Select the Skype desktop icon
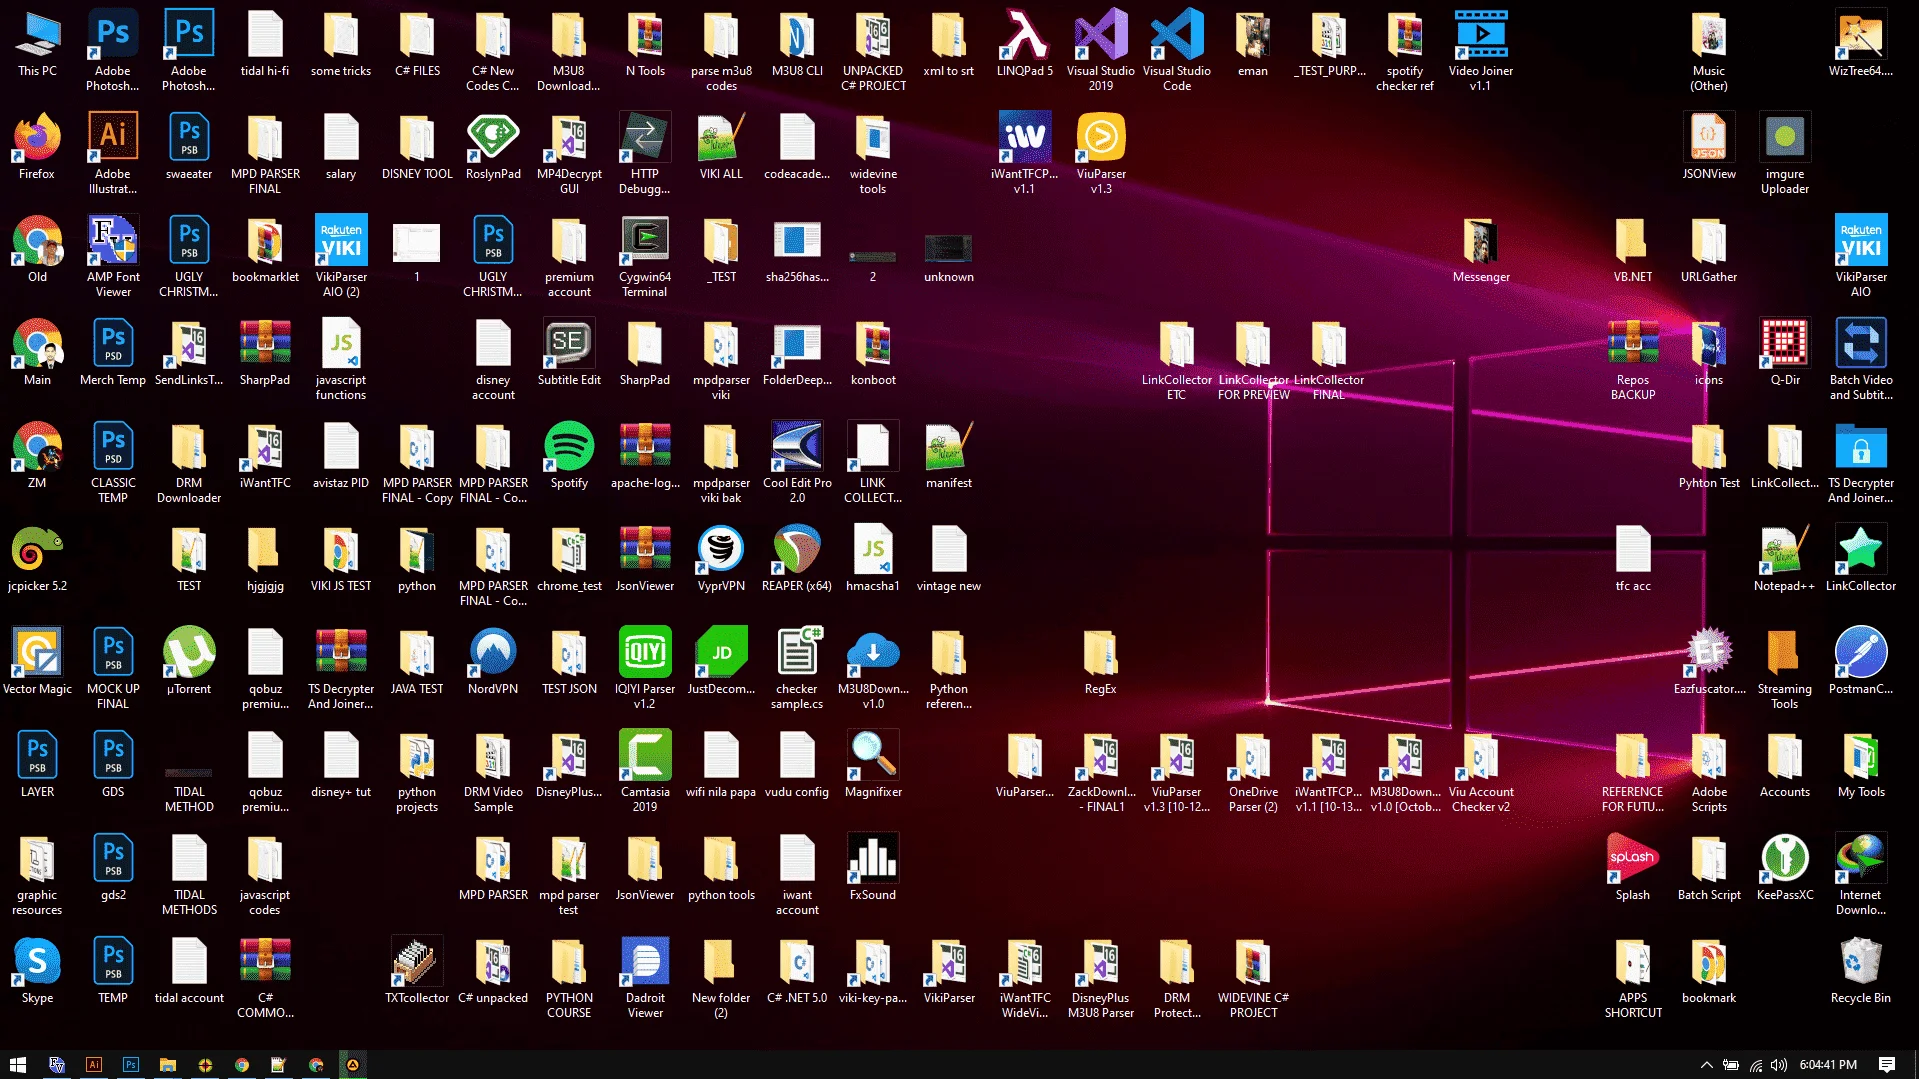 (x=37, y=971)
